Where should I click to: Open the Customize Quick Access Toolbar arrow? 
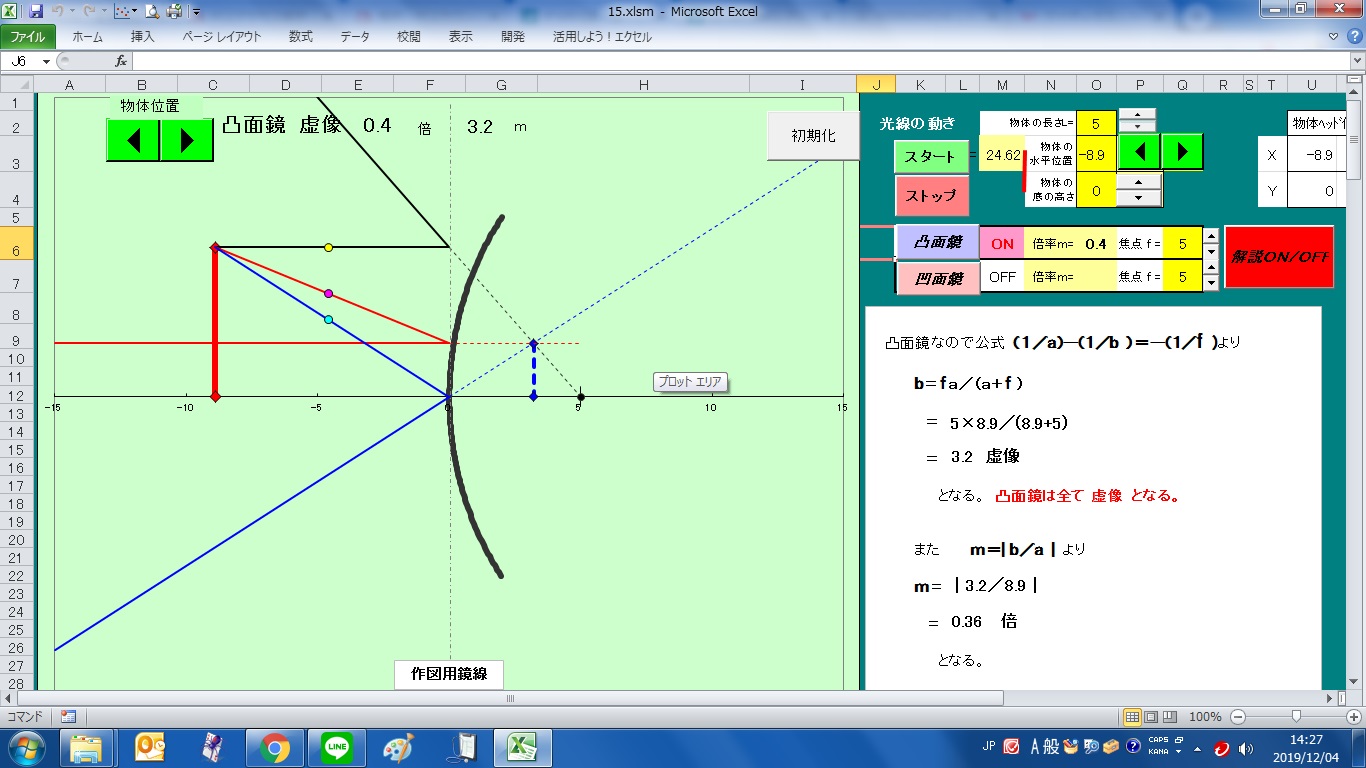point(196,12)
